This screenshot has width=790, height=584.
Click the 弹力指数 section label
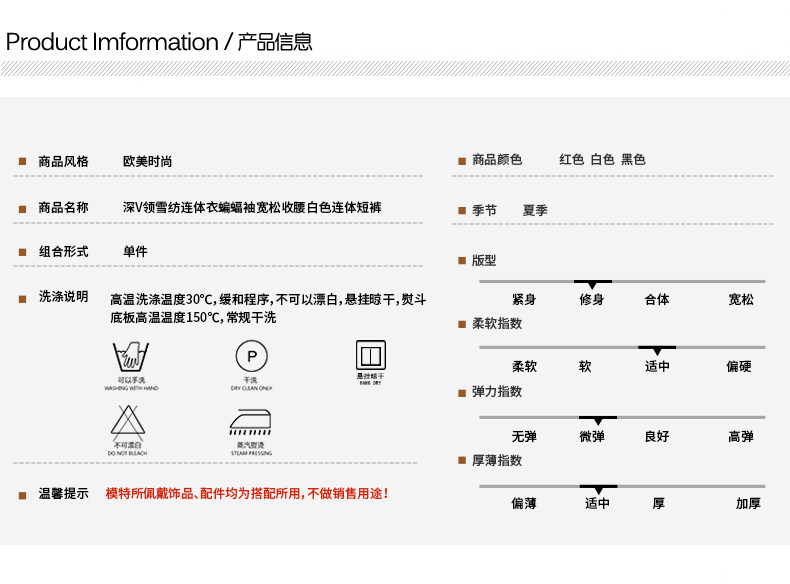coord(497,392)
